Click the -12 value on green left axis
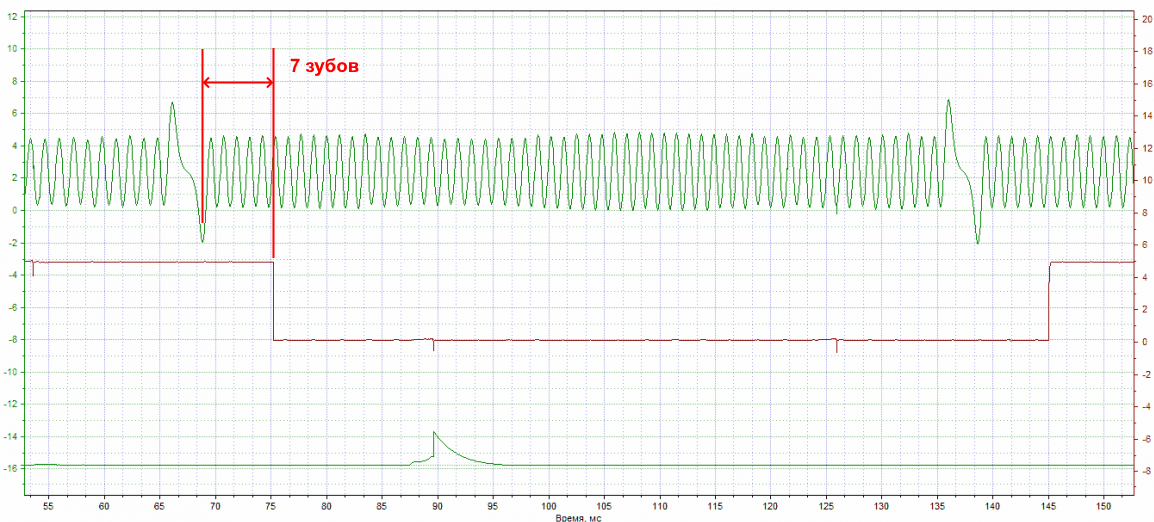 (10, 404)
